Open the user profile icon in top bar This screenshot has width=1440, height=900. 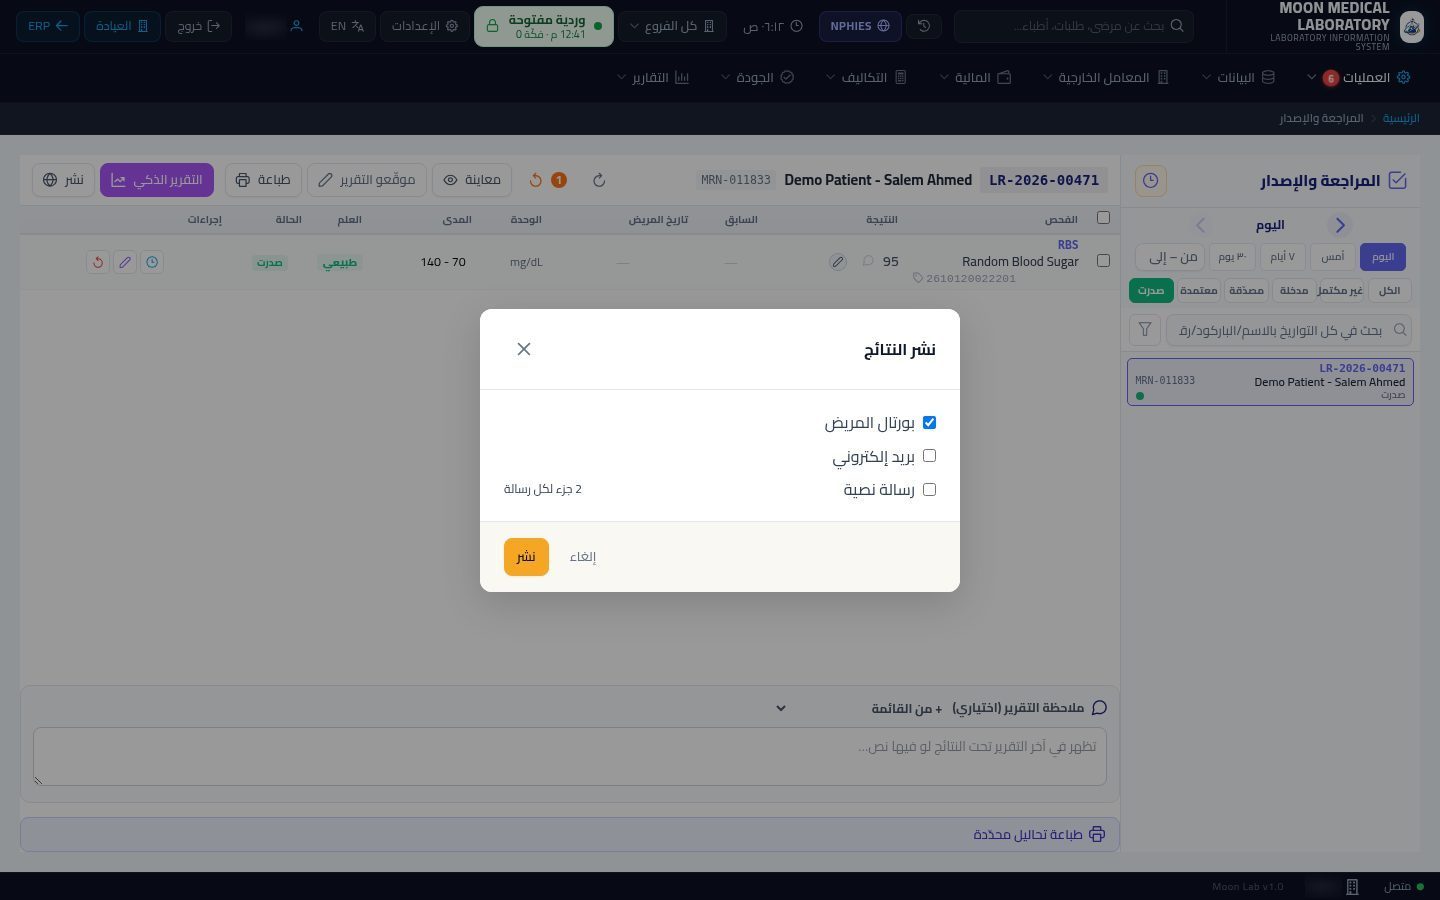[x=296, y=26]
